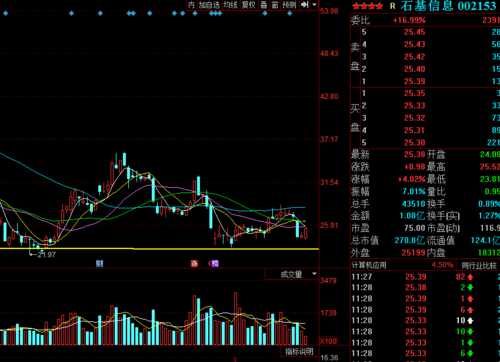Viewport: 500px width, 362px height.
Task: Click the purple 榜 event marker icon
Action: click(x=215, y=264)
